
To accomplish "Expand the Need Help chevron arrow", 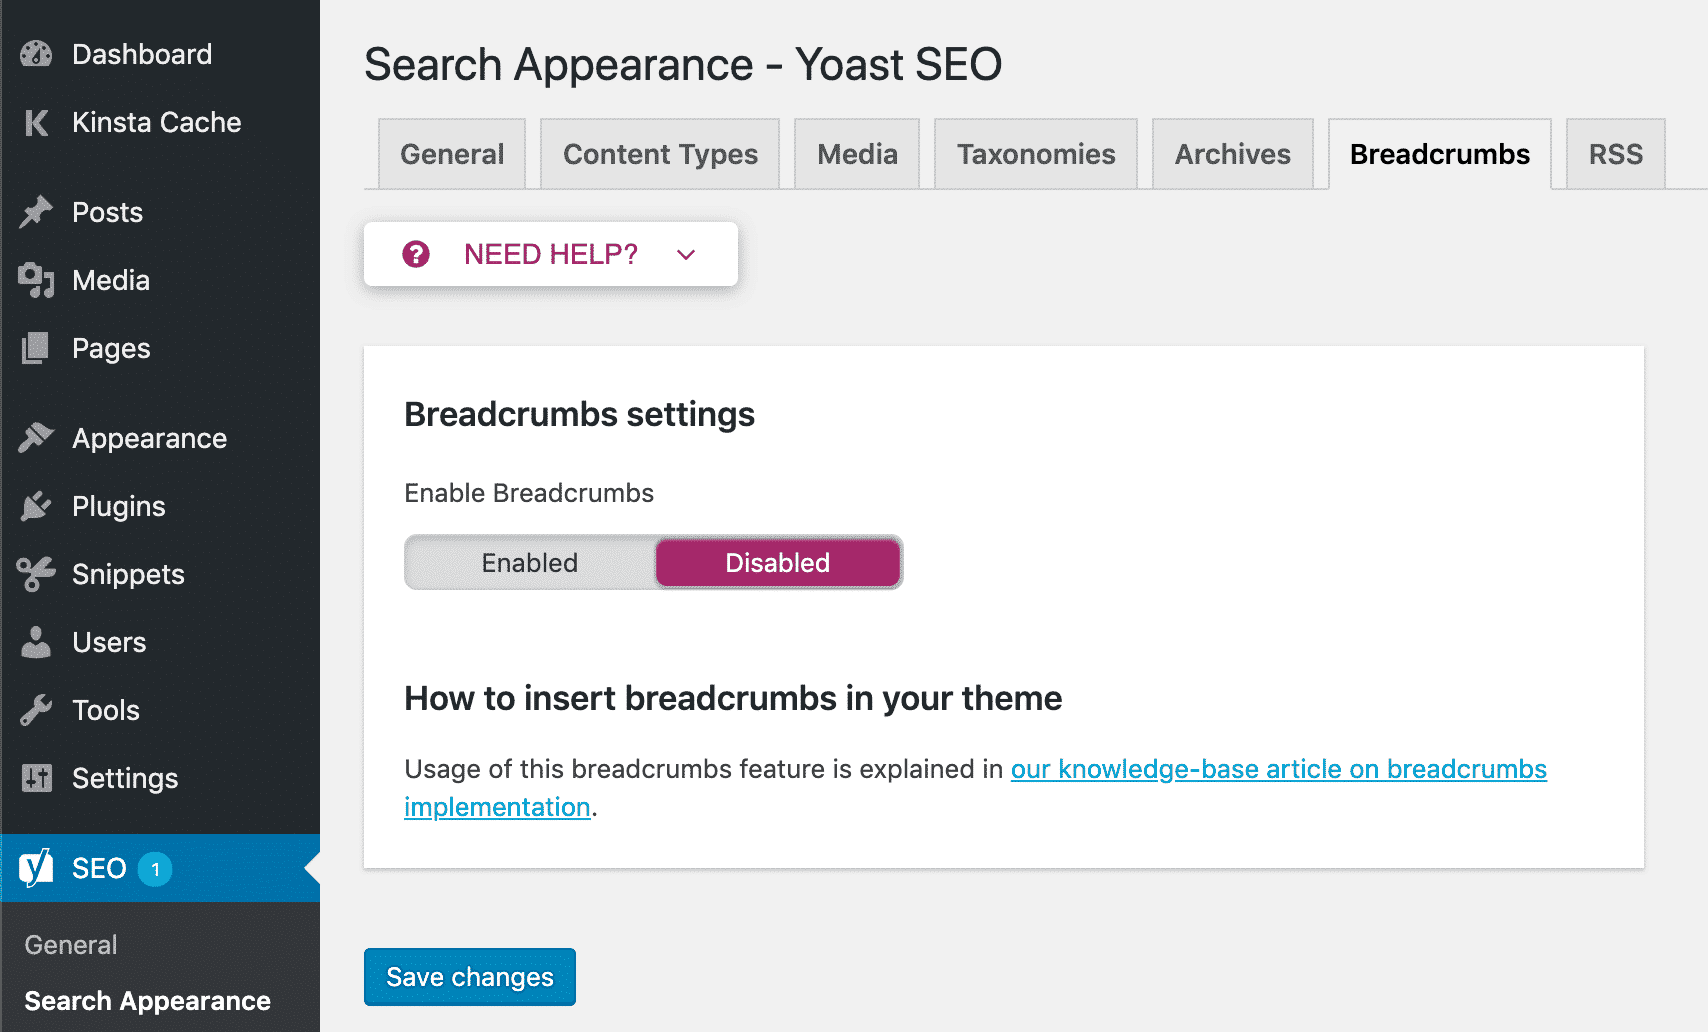I will point(686,255).
